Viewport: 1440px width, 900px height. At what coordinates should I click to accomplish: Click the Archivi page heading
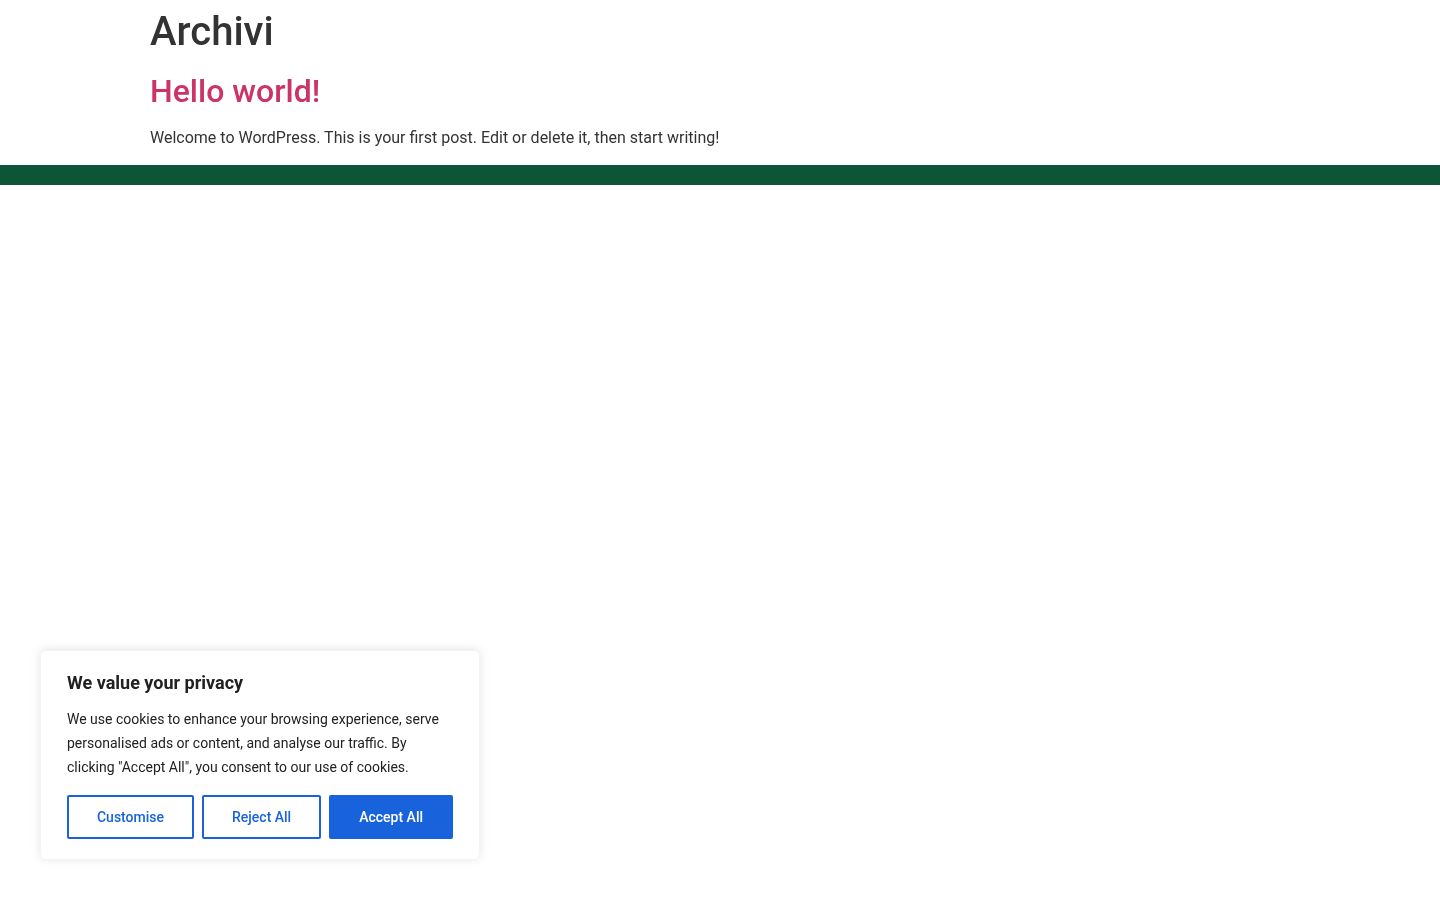click(211, 32)
